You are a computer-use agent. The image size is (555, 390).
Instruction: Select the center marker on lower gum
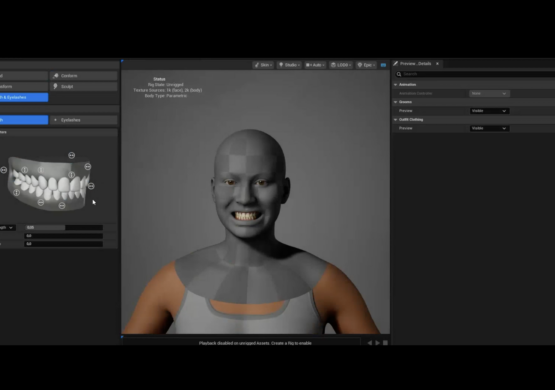point(62,206)
